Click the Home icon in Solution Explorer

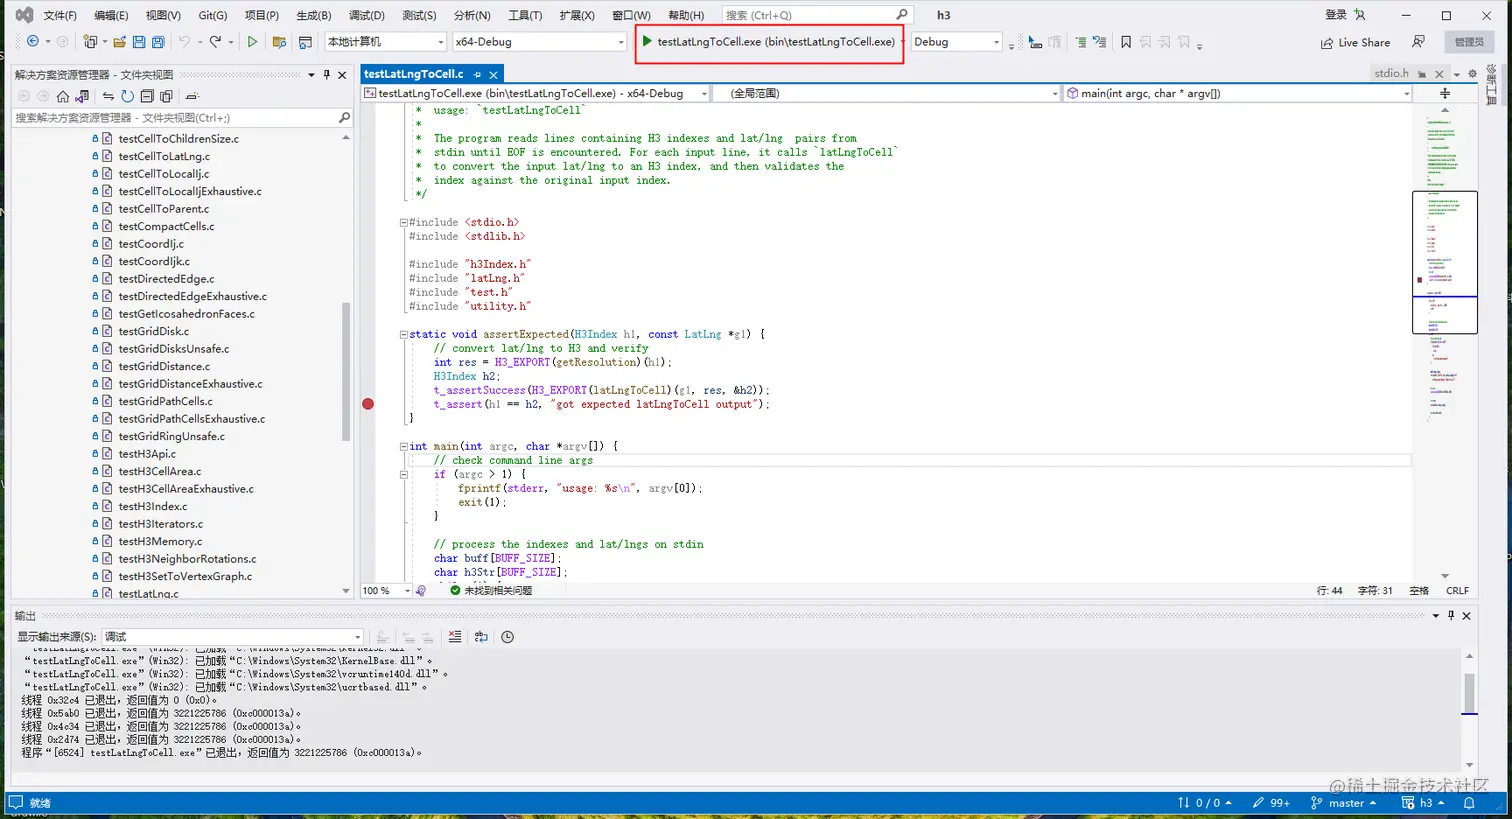pos(63,96)
